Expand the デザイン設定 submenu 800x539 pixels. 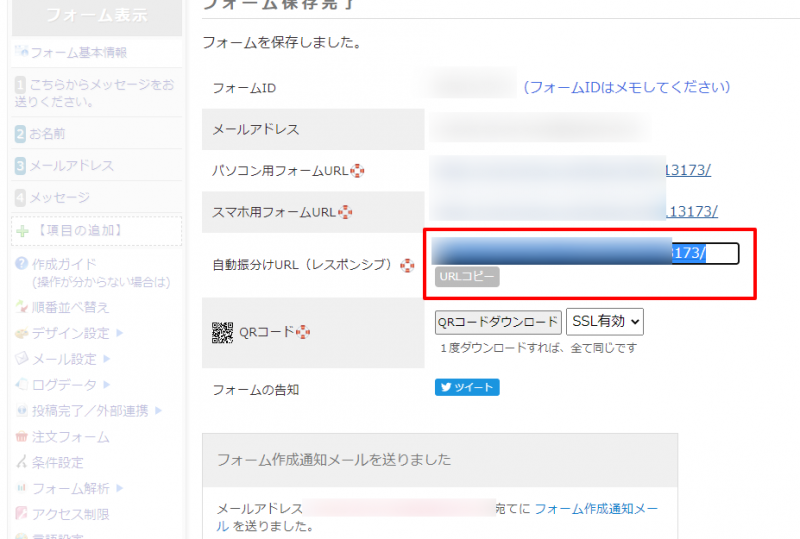point(118,333)
